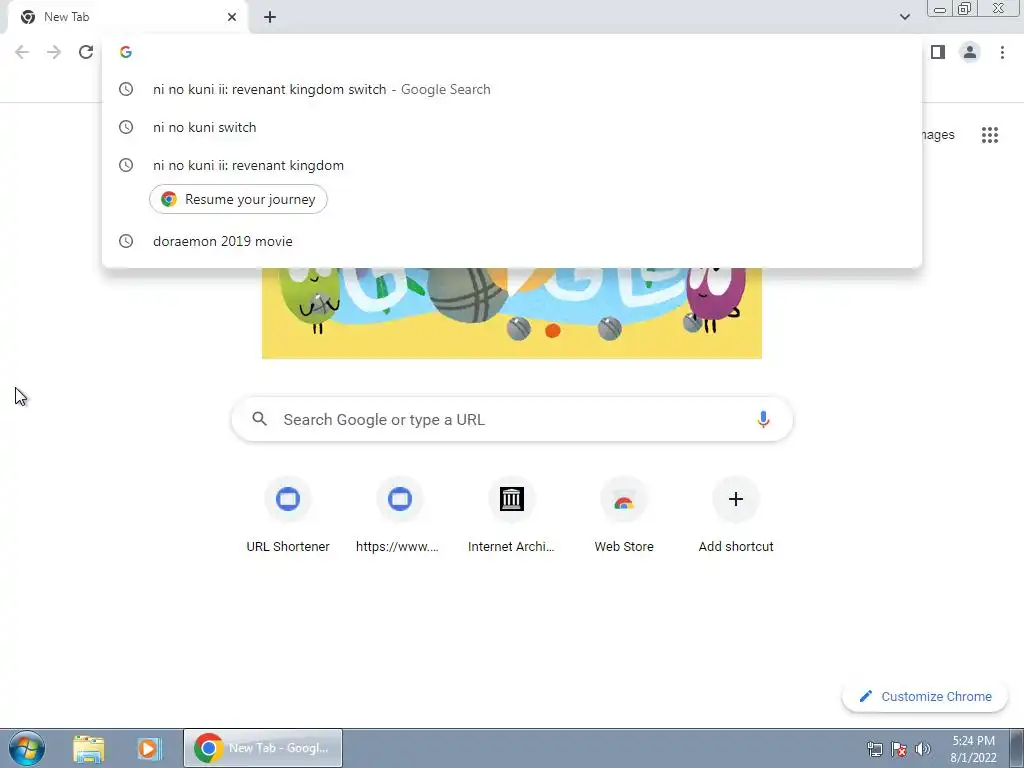The height and width of the screenshot is (768, 1024).
Task: Open the Images link at top right
Action: click(938, 135)
